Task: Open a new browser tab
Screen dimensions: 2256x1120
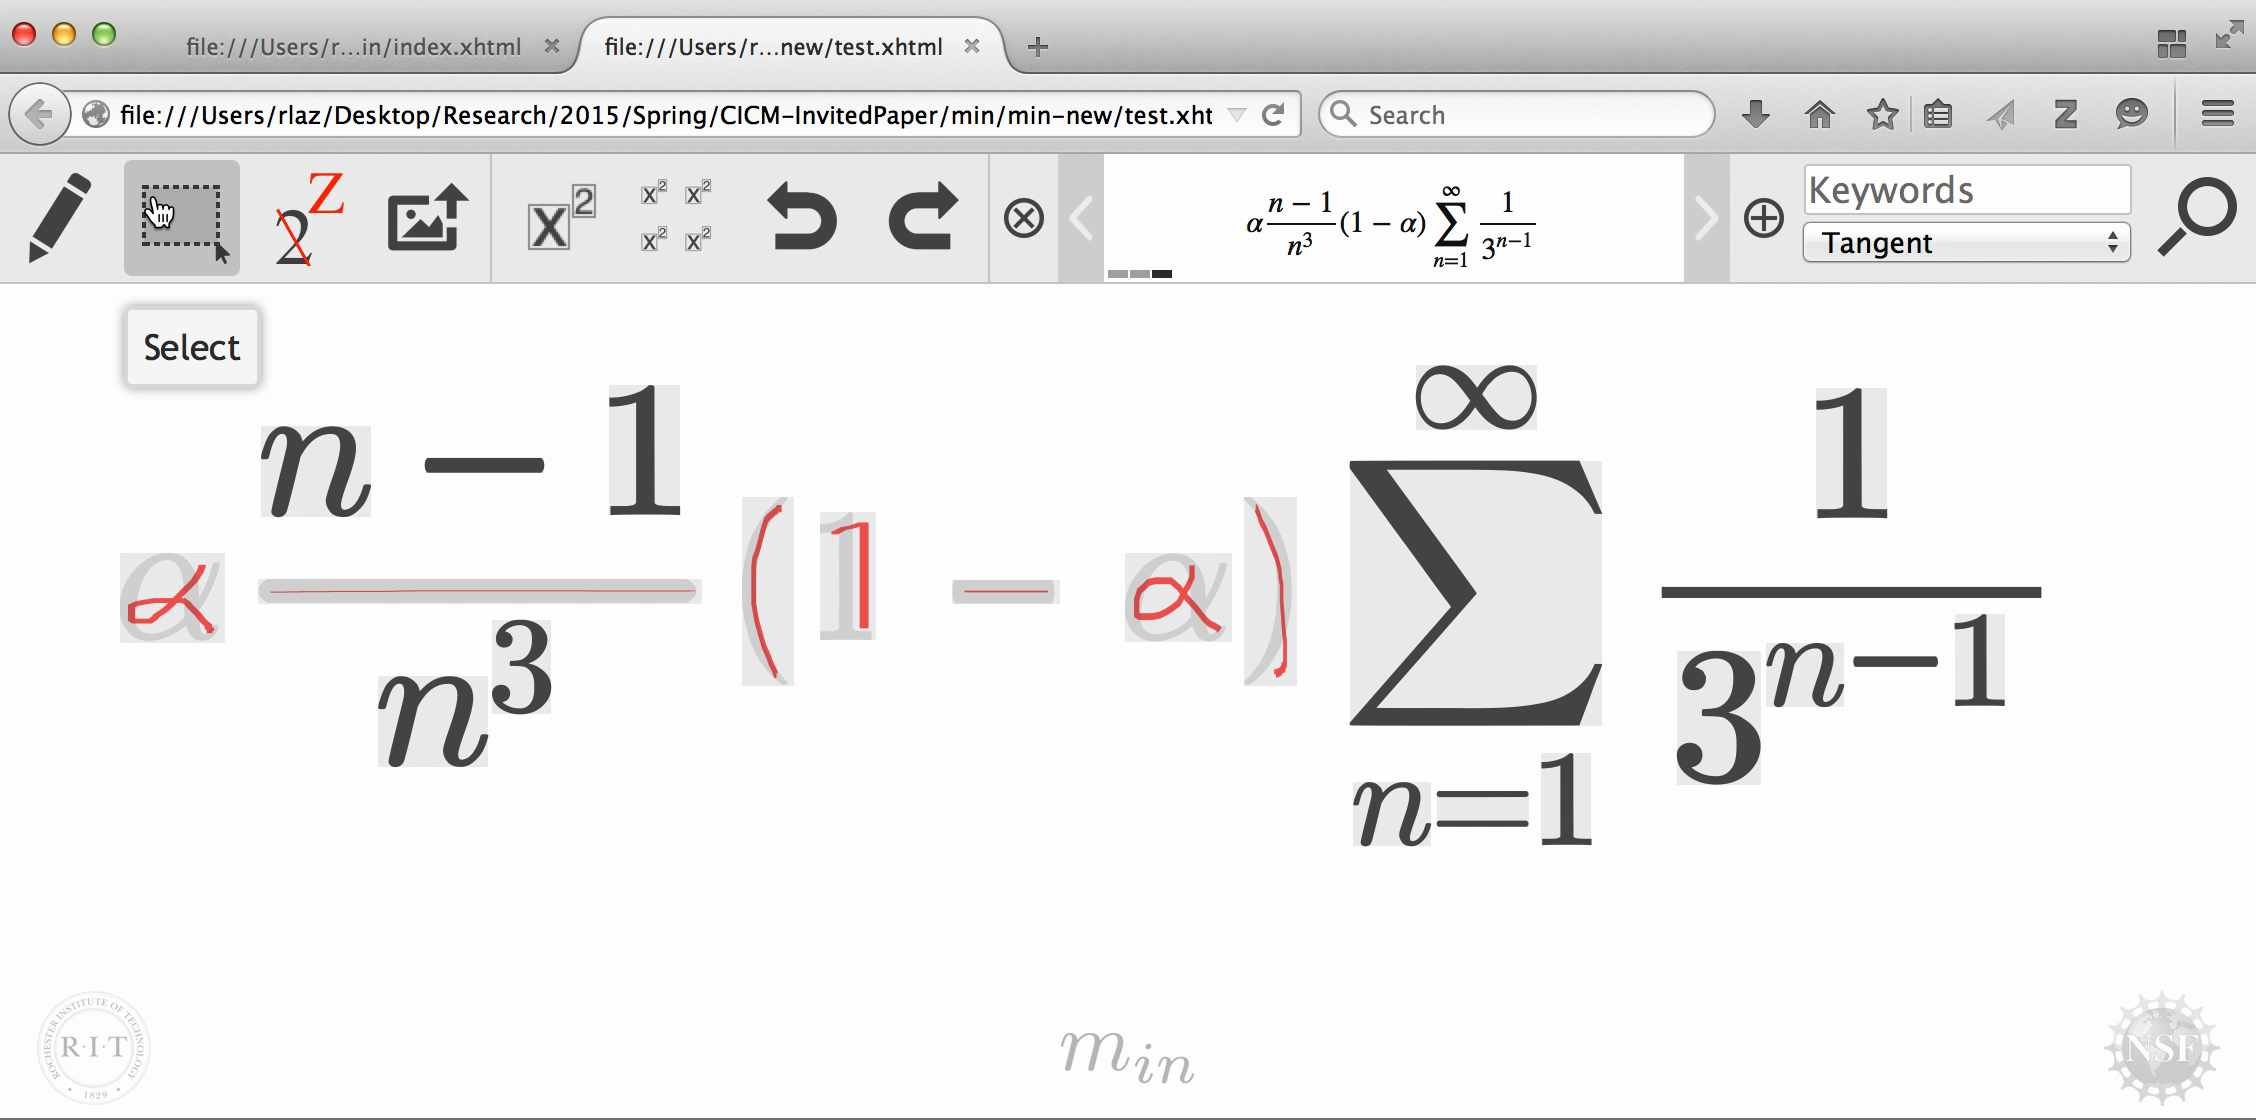Action: (x=1038, y=47)
